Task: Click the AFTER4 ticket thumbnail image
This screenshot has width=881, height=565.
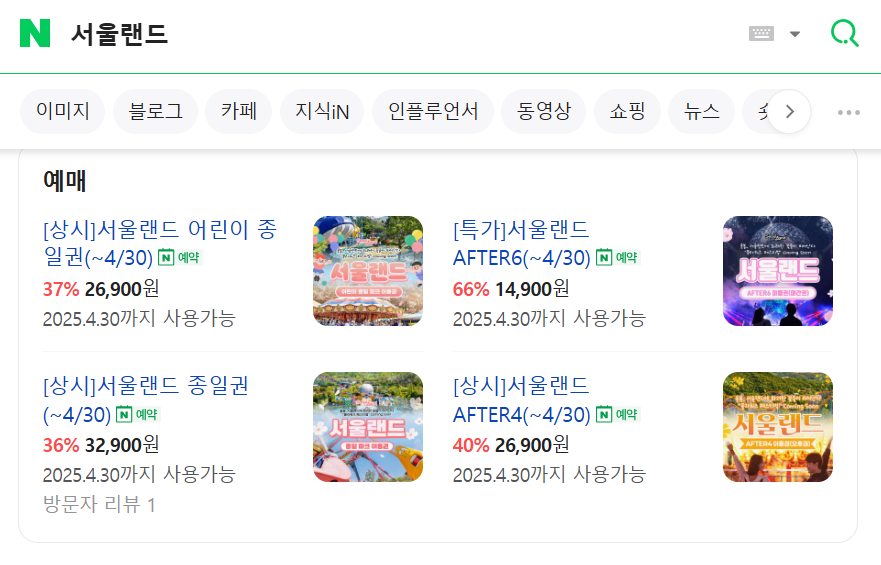Action: tap(778, 427)
